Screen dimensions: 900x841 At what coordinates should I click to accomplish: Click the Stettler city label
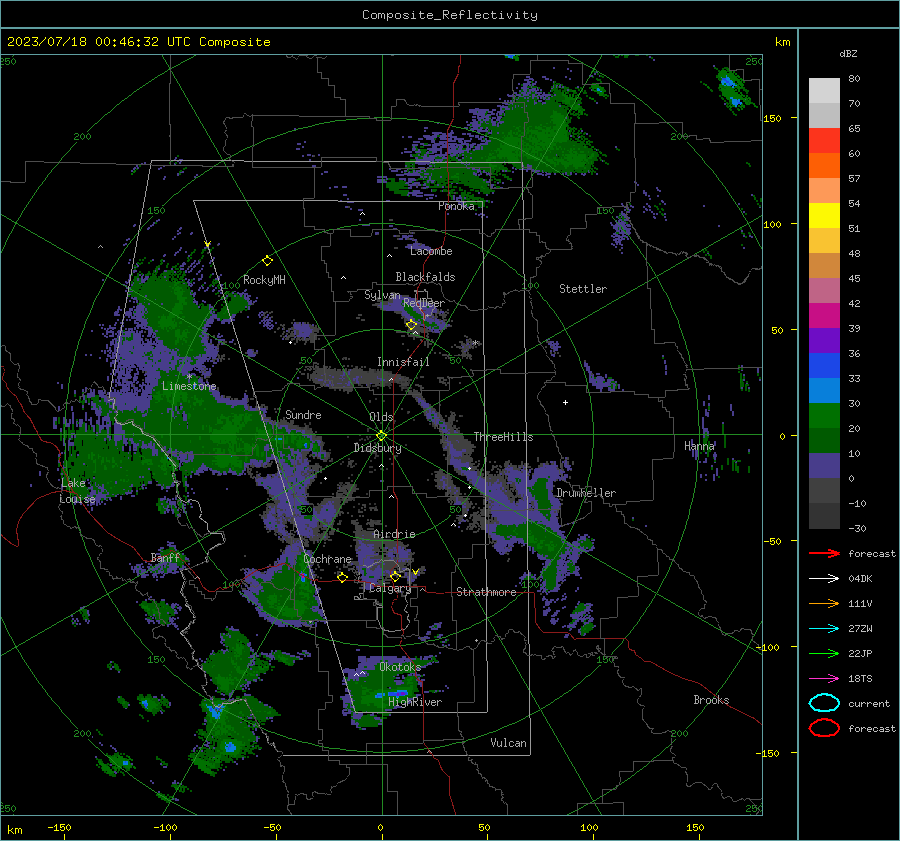[583, 289]
